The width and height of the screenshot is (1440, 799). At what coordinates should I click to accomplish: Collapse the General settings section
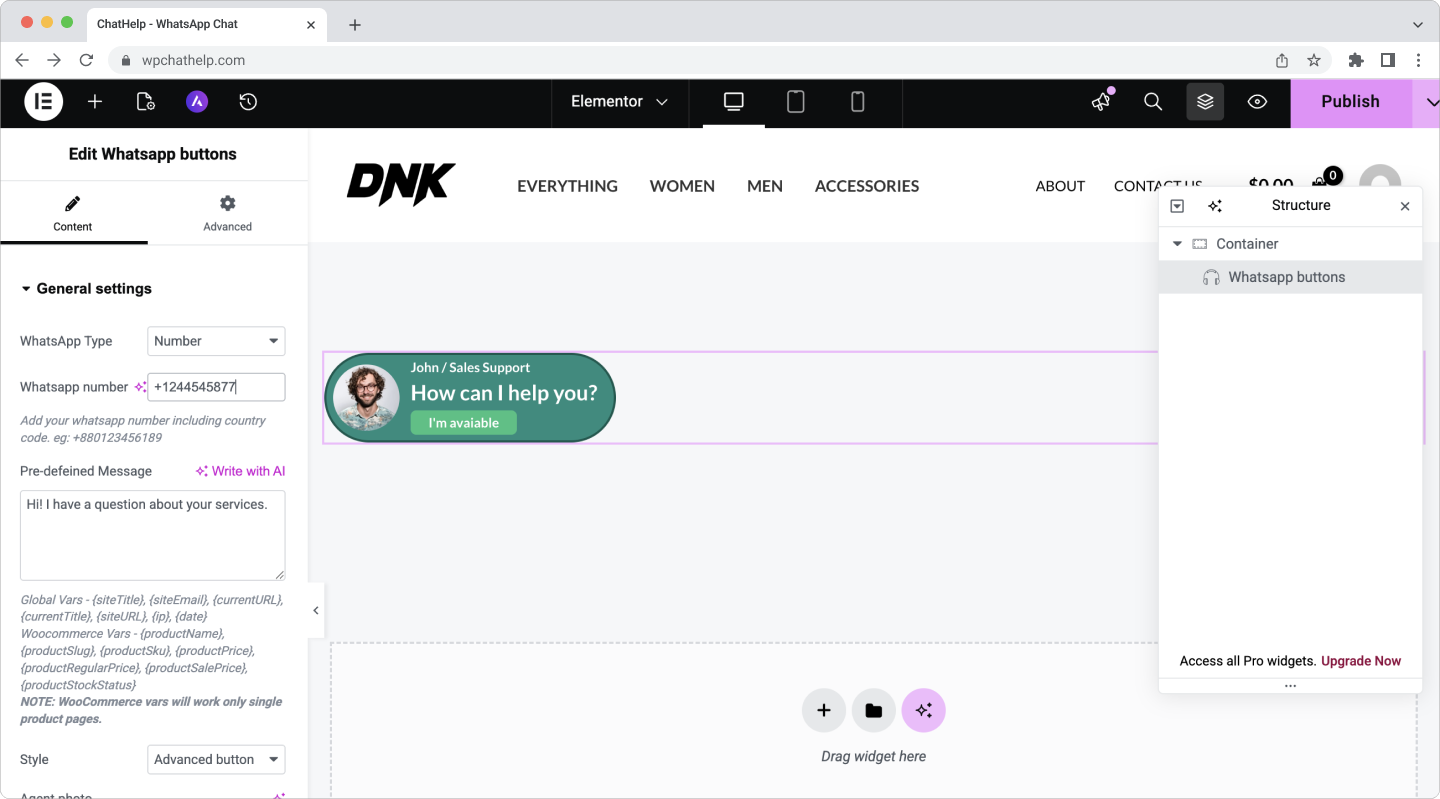(x=86, y=289)
